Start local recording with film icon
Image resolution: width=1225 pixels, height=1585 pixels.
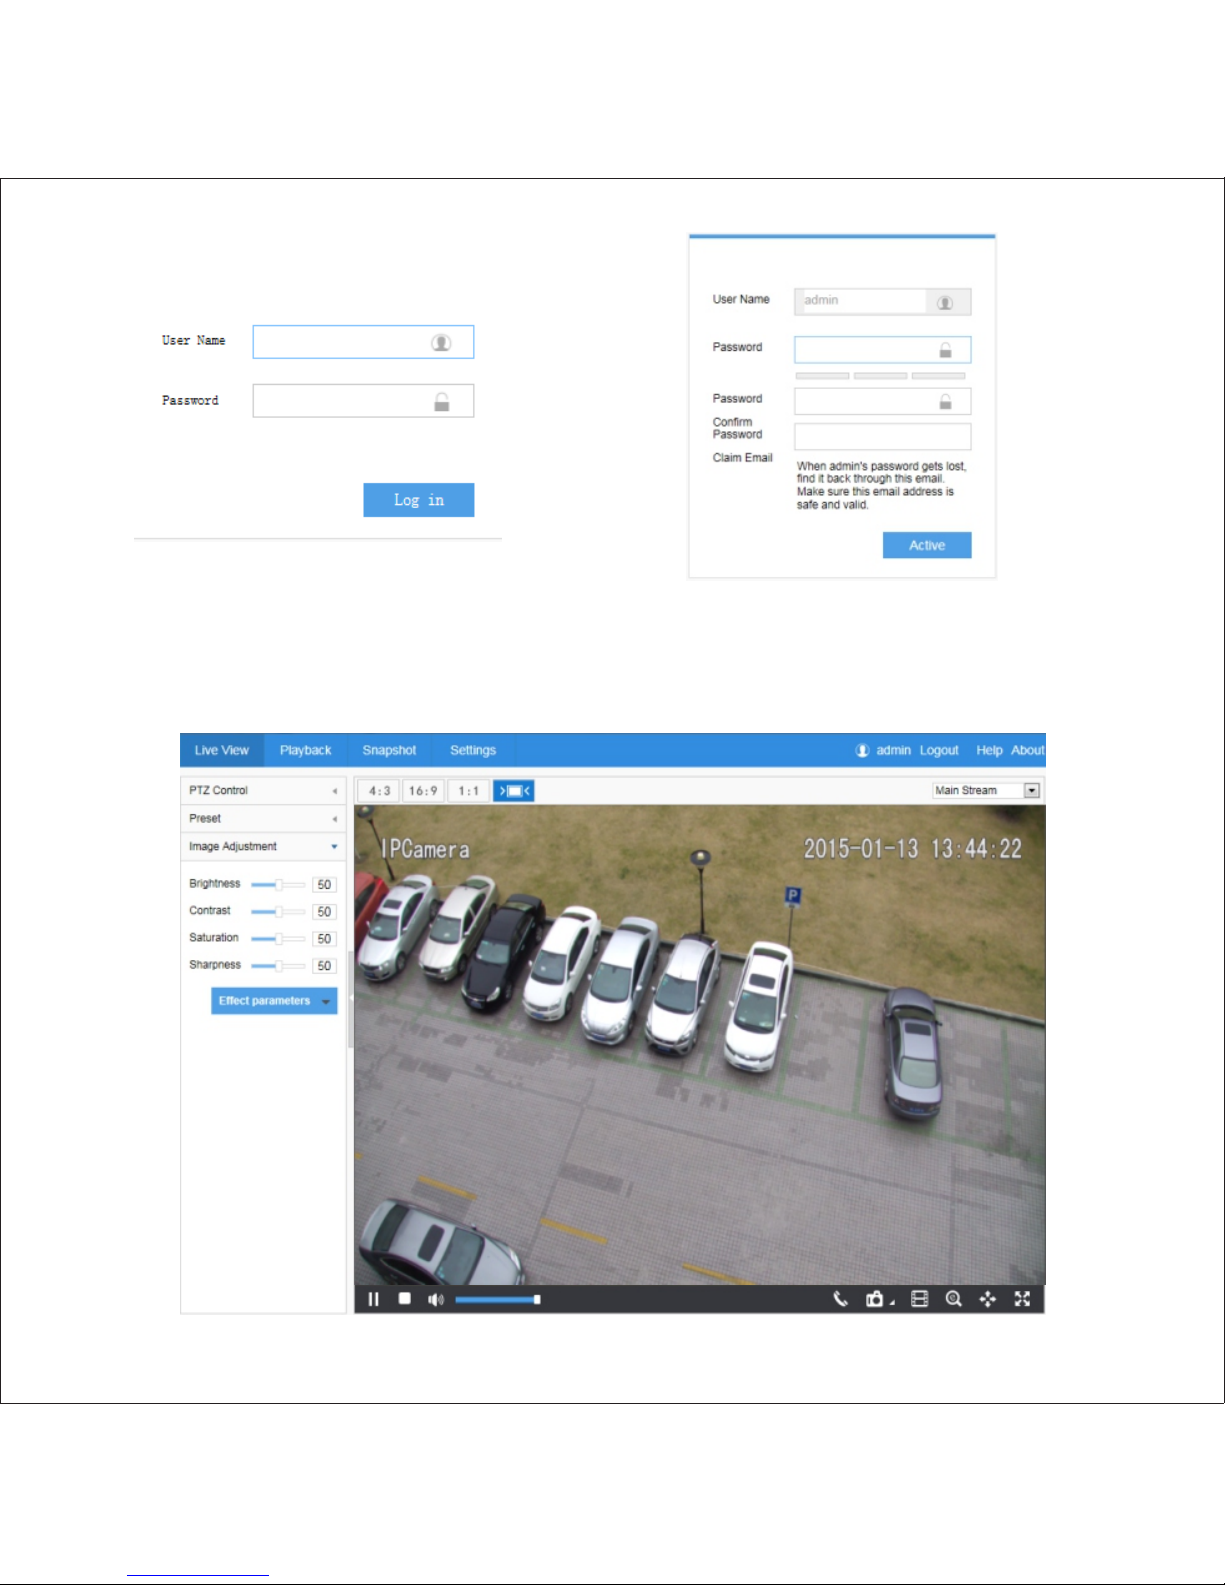(920, 1299)
